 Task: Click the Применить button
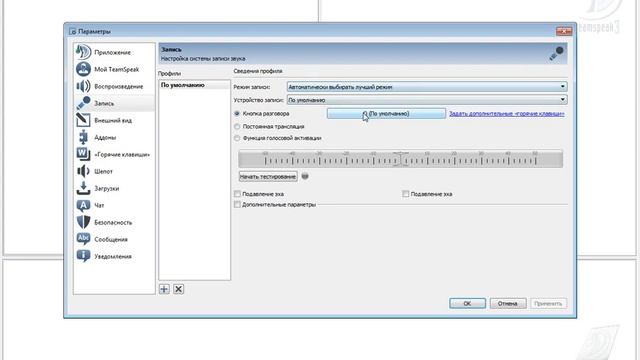548,303
